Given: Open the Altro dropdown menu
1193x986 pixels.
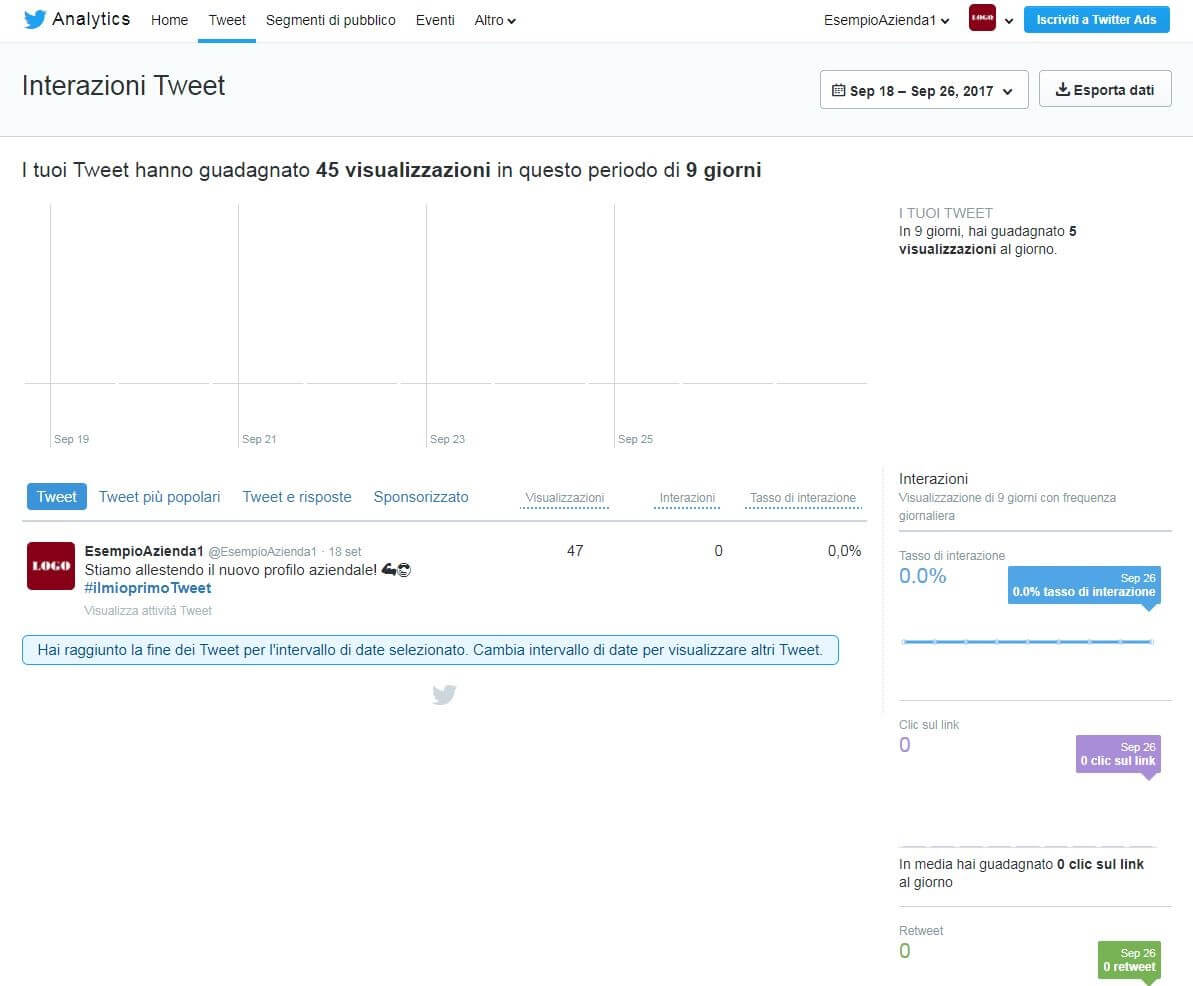Looking at the screenshot, I should click(x=495, y=21).
